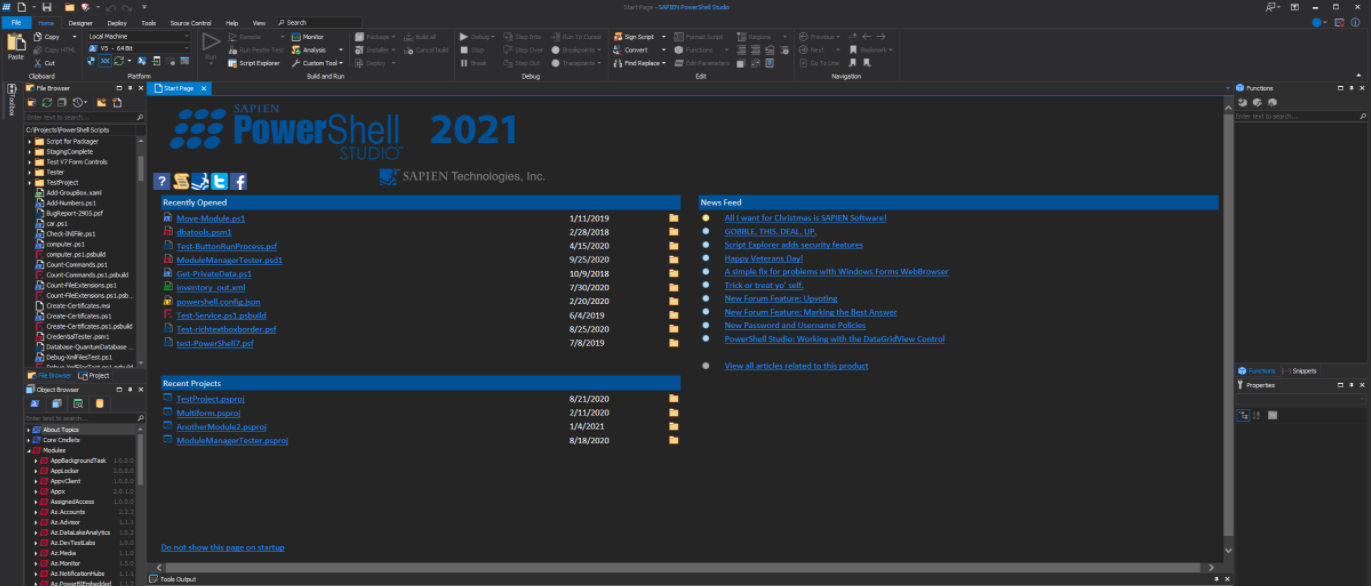
Task: Expand the About Topics tree node
Action: point(28,430)
